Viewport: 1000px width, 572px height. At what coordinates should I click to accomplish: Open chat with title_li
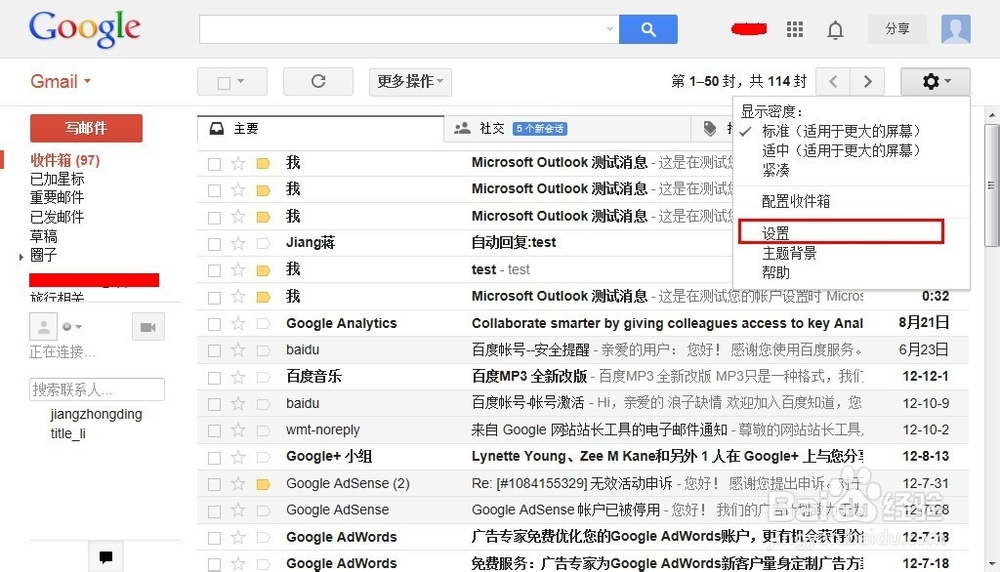(x=68, y=434)
